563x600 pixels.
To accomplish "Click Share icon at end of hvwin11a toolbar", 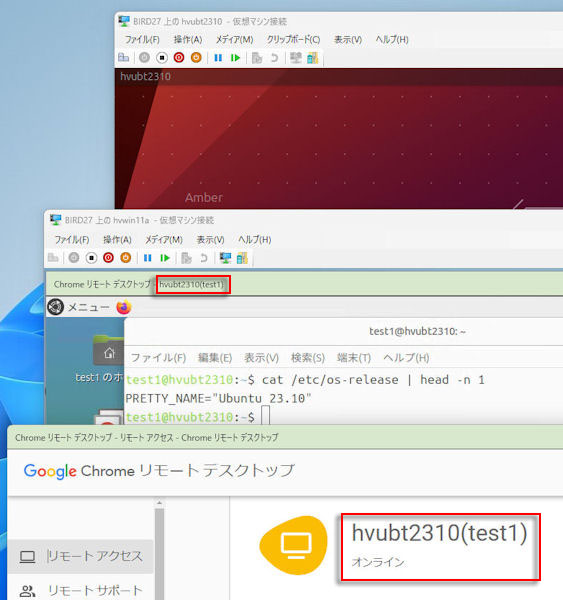I will pyautogui.click(x=242, y=258).
